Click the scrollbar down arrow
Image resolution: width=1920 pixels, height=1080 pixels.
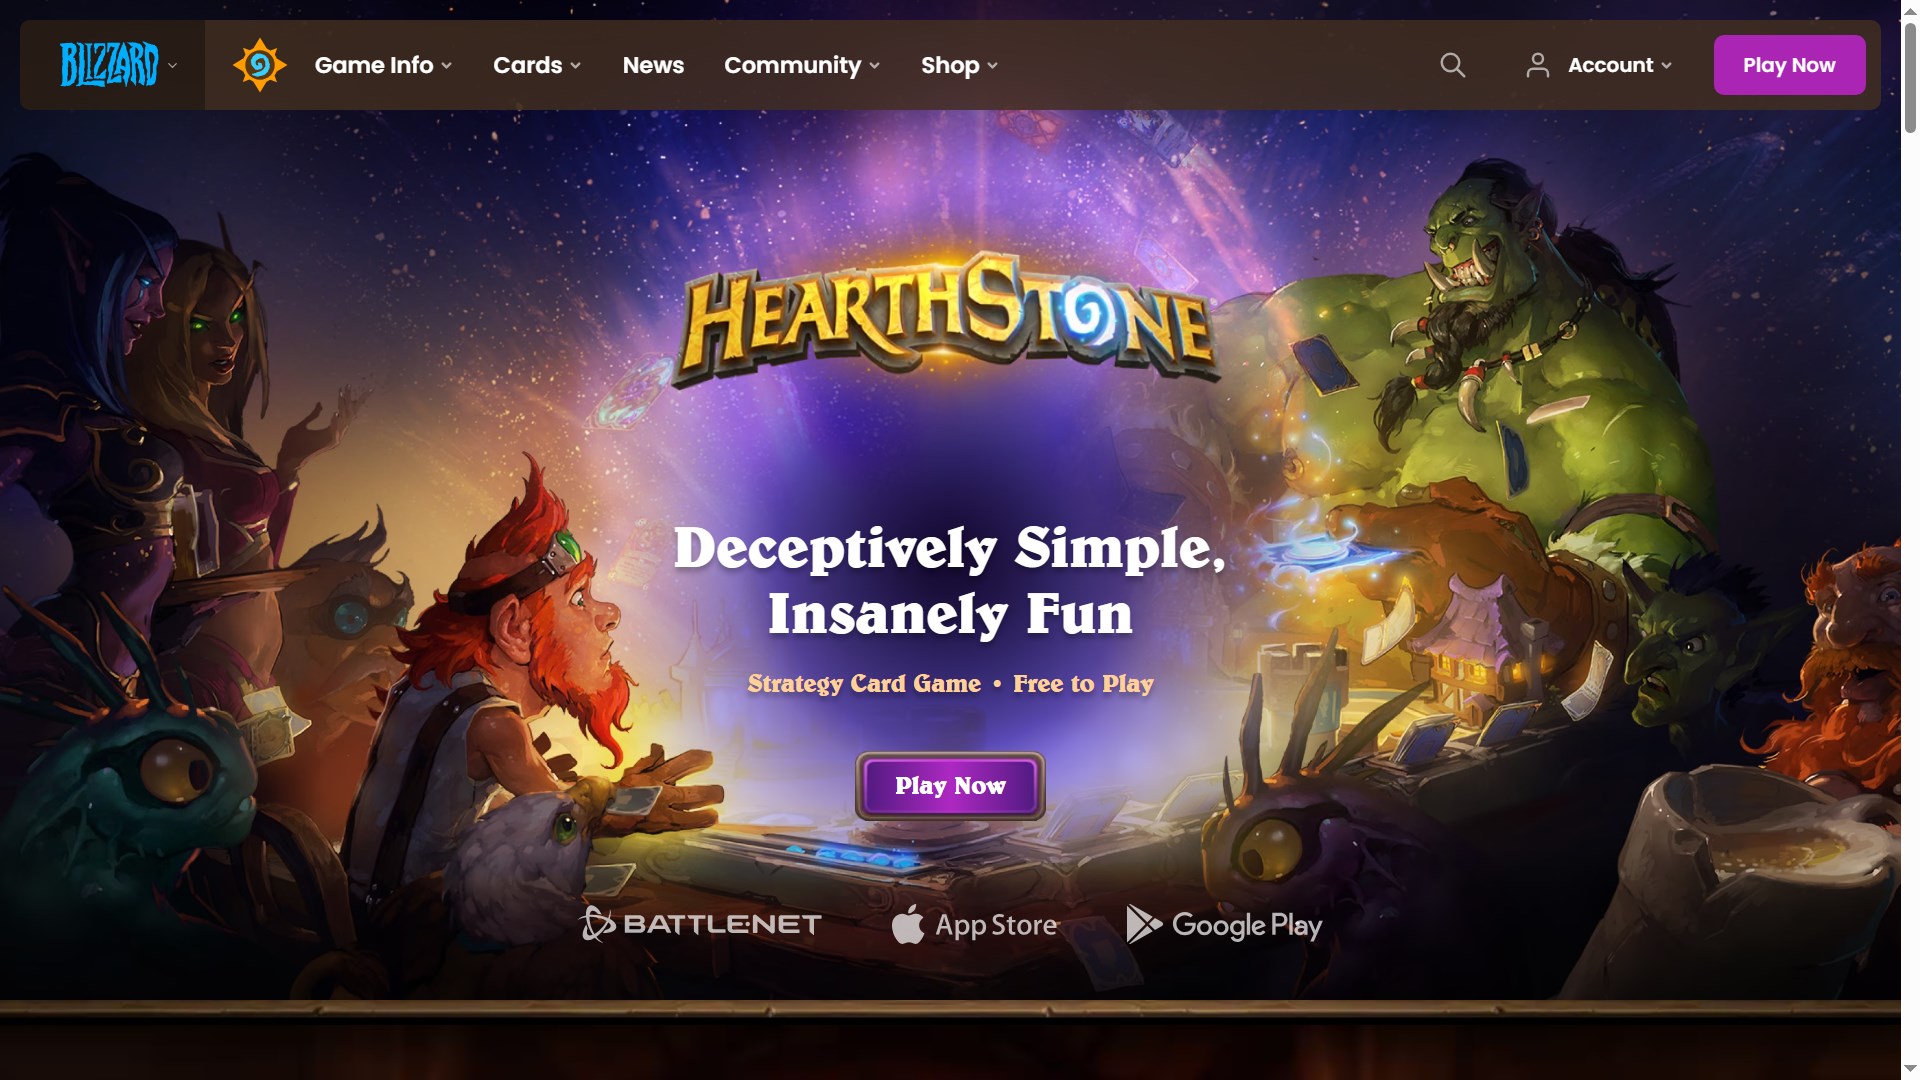coord(1910,1070)
